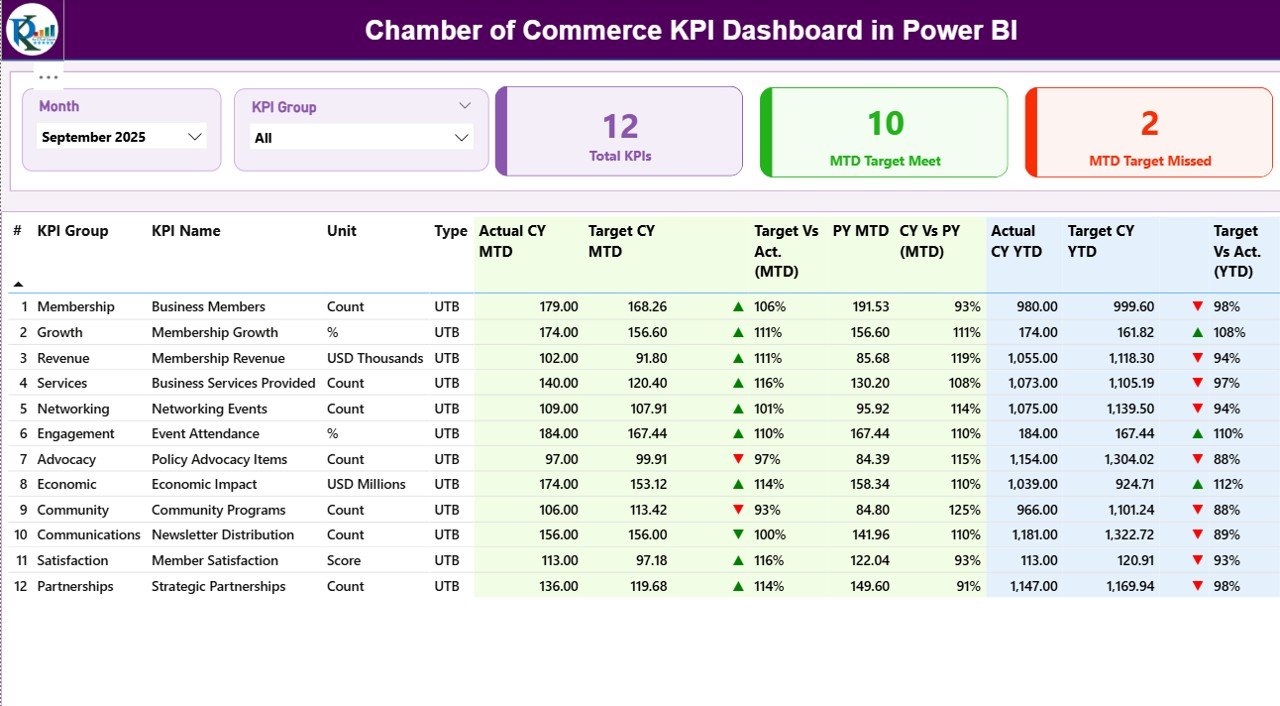Click the chevron above the KPI Group slicer
Image resolution: width=1280 pixels, height=706 pixels.
pos(463,105)
